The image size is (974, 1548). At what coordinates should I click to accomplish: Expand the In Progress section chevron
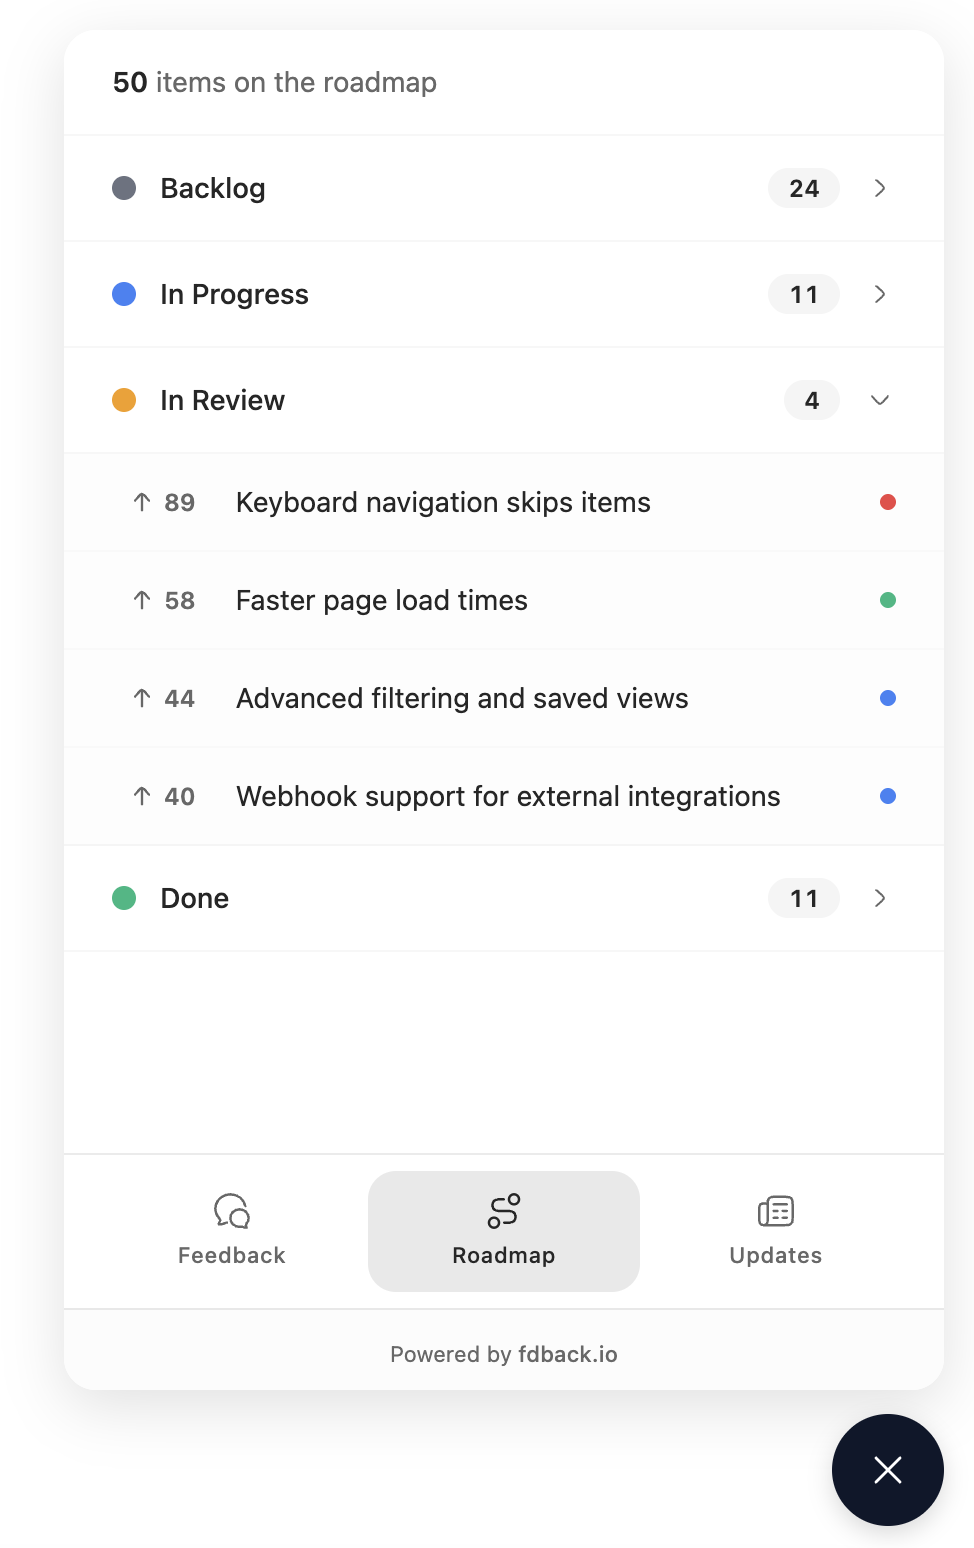(880, 294)
